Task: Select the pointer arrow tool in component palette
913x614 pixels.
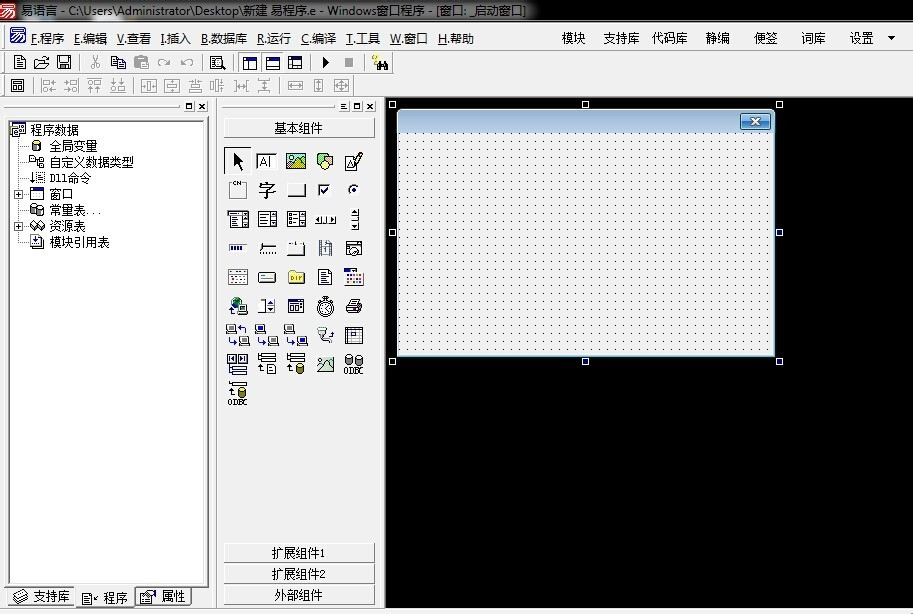Action: pos(238,161)
